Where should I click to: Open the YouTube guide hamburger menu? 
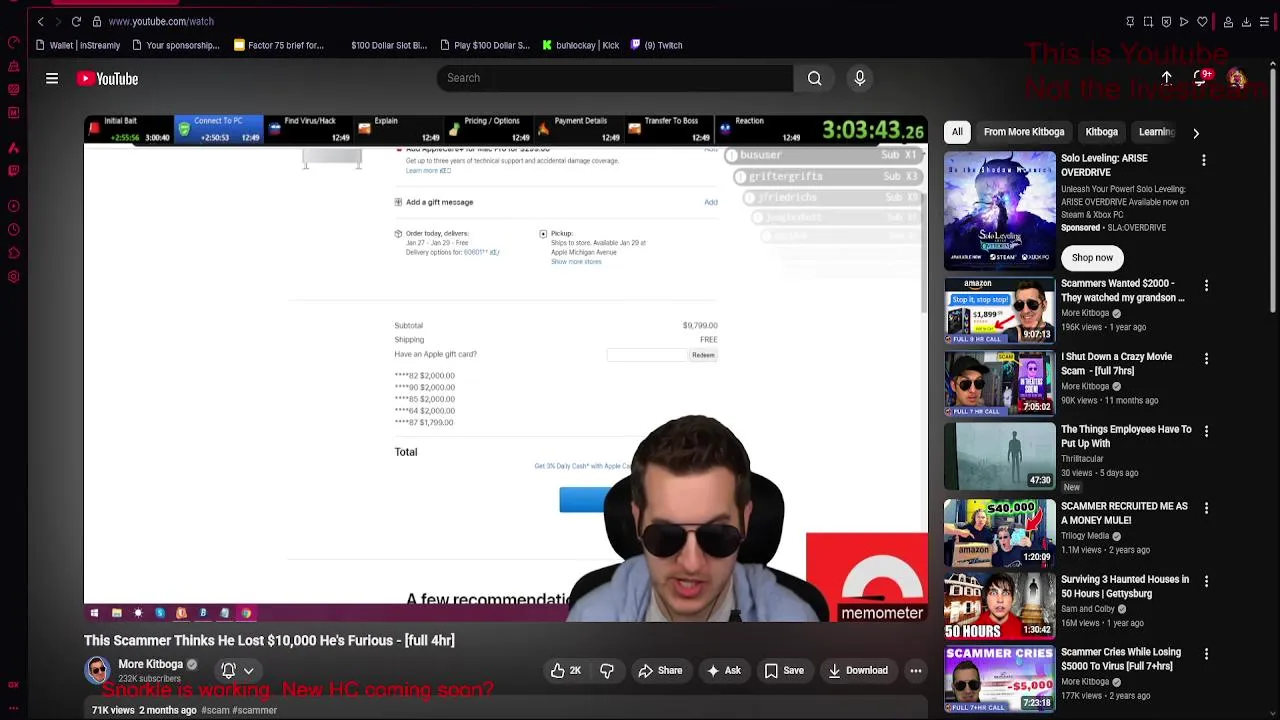52,78
